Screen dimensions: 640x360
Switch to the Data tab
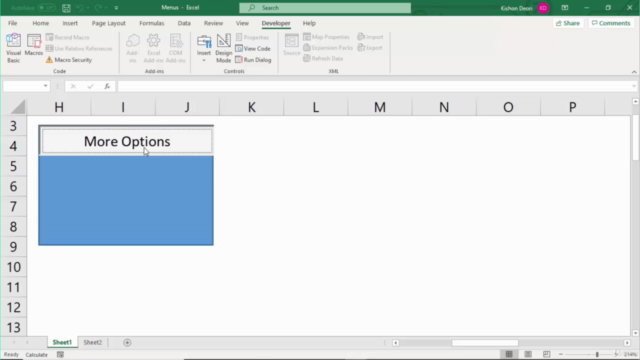184,23
